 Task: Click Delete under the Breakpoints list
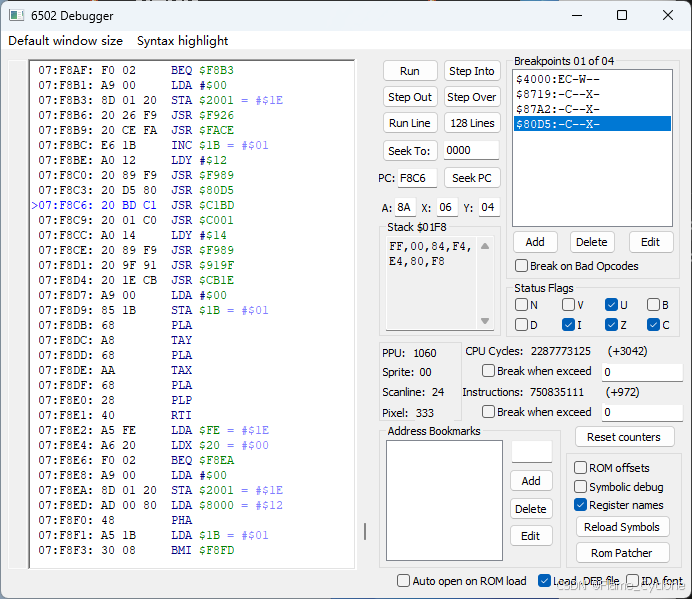592,242
